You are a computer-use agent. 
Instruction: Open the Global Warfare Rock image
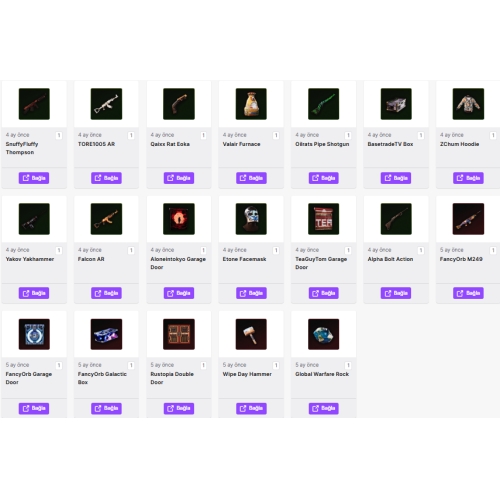point(323,334)
